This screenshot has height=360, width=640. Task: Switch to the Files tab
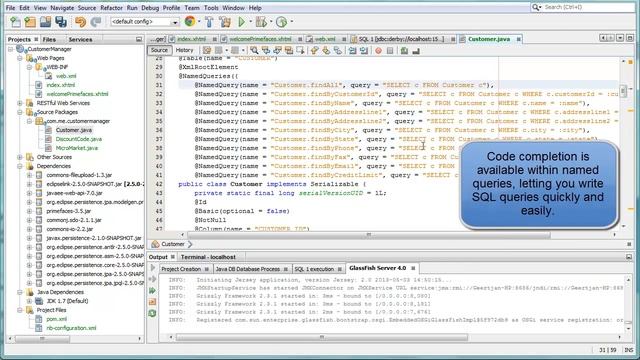(49, 39)
